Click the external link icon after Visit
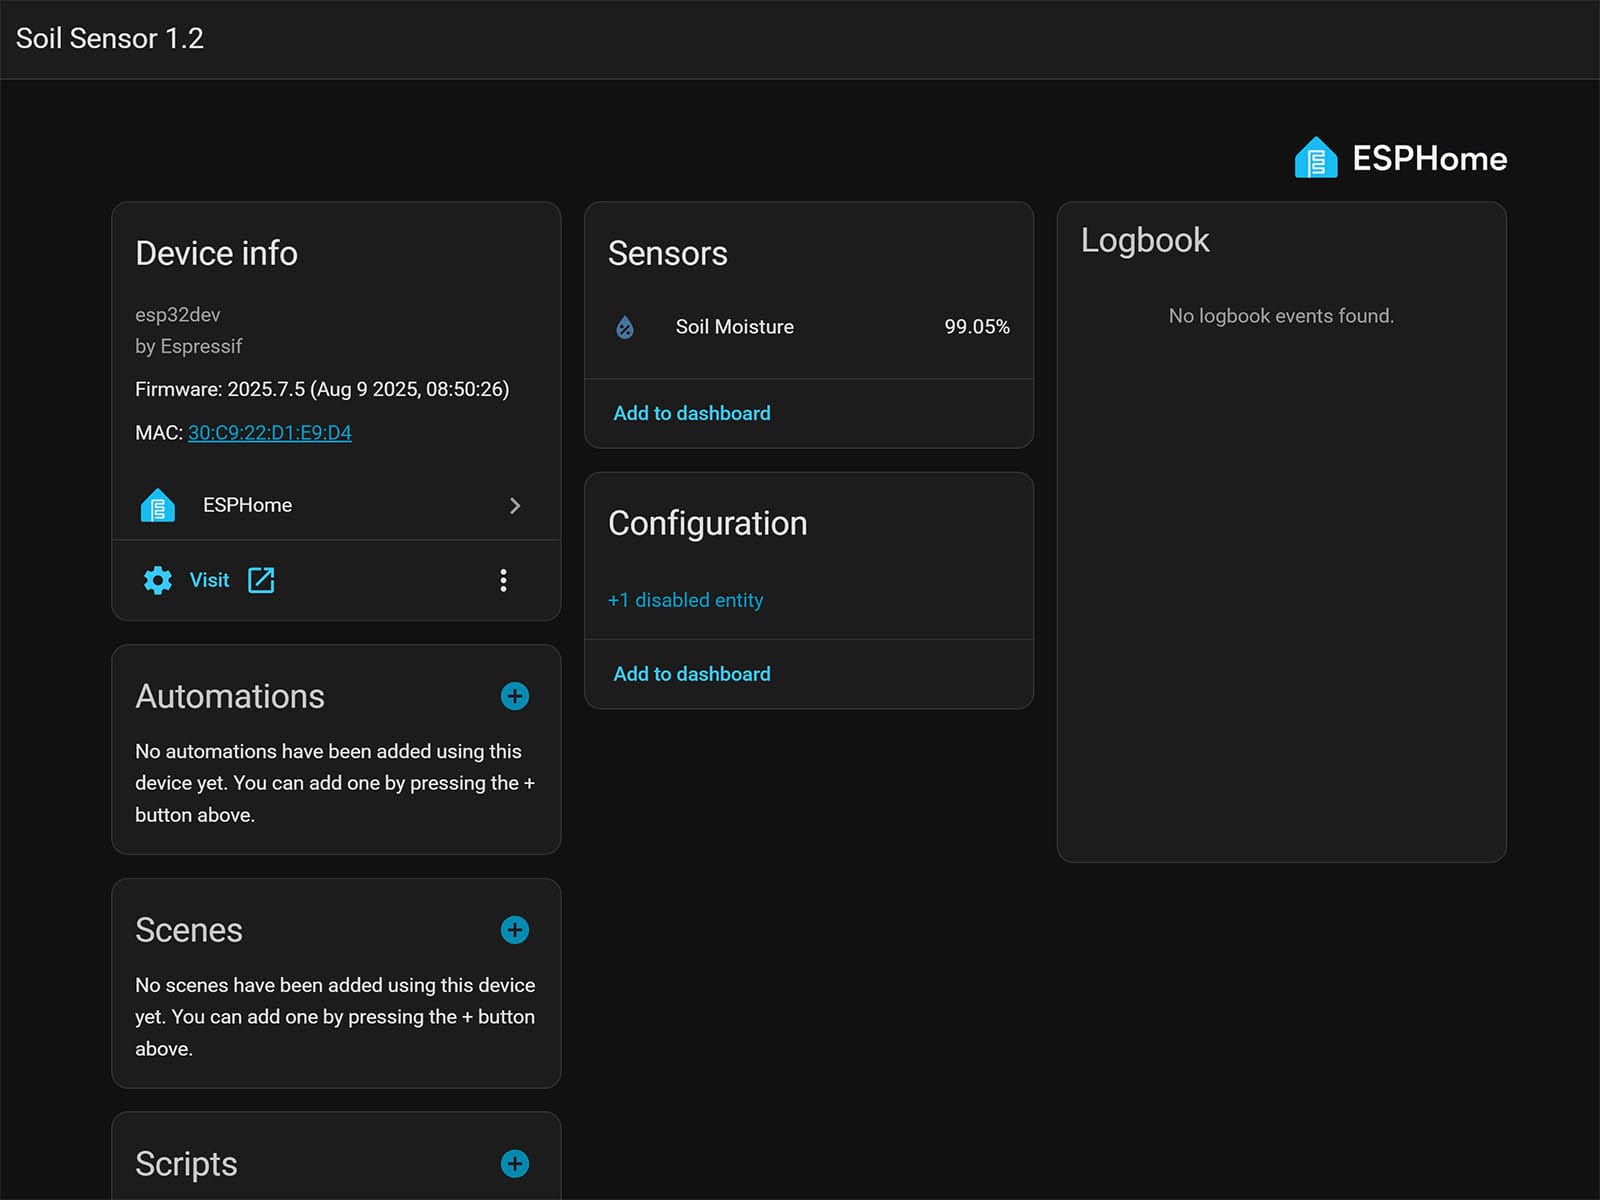The image size is (1600, 1200). point(261,580)
